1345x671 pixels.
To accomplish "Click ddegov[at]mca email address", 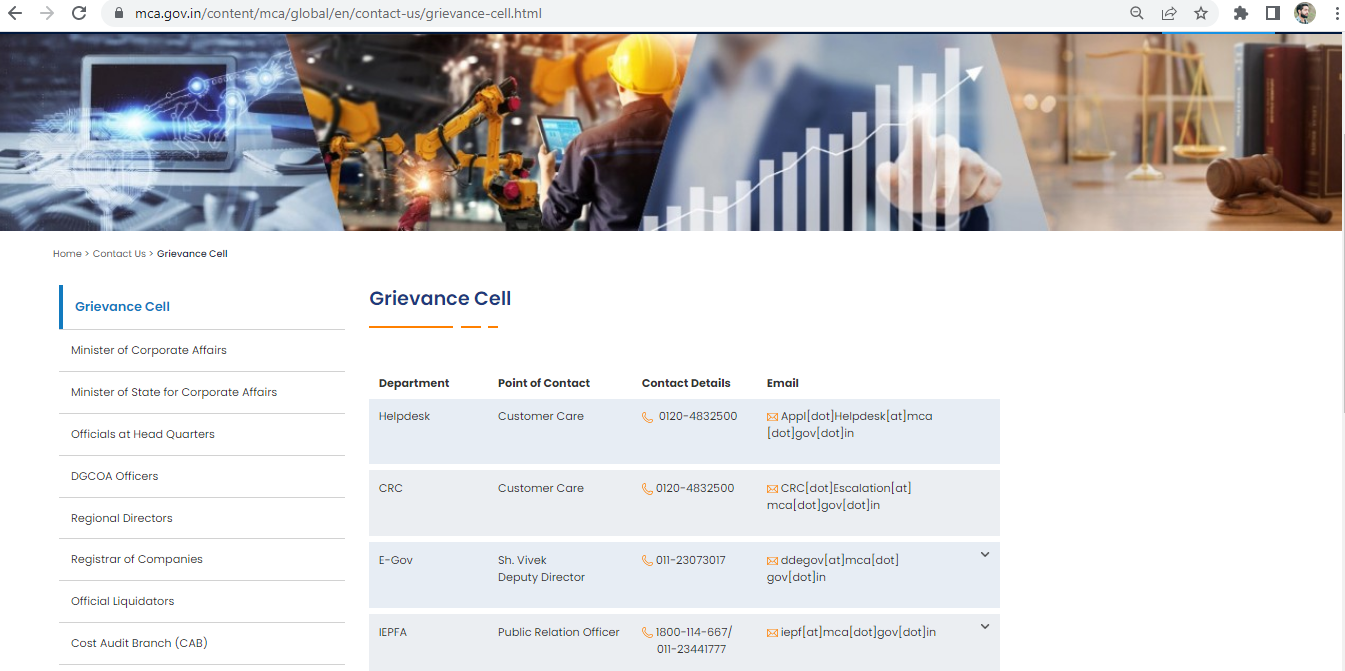I will 833,569.
